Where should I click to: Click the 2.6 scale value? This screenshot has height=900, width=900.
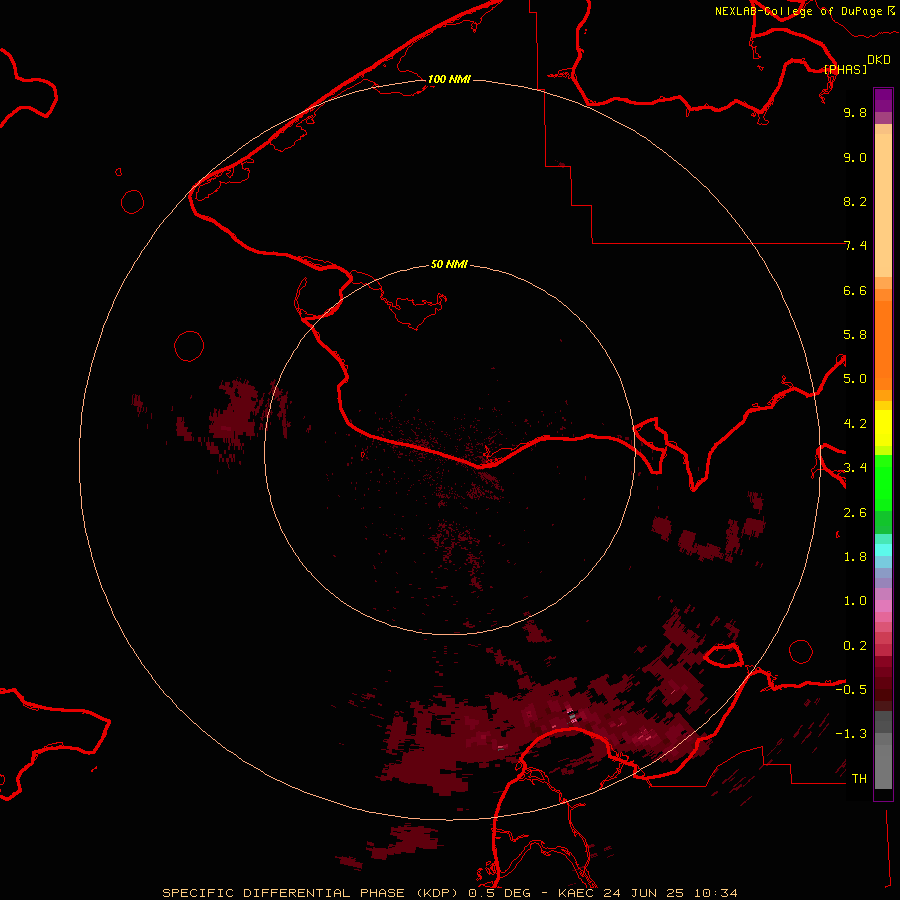(x=855, y=513)
